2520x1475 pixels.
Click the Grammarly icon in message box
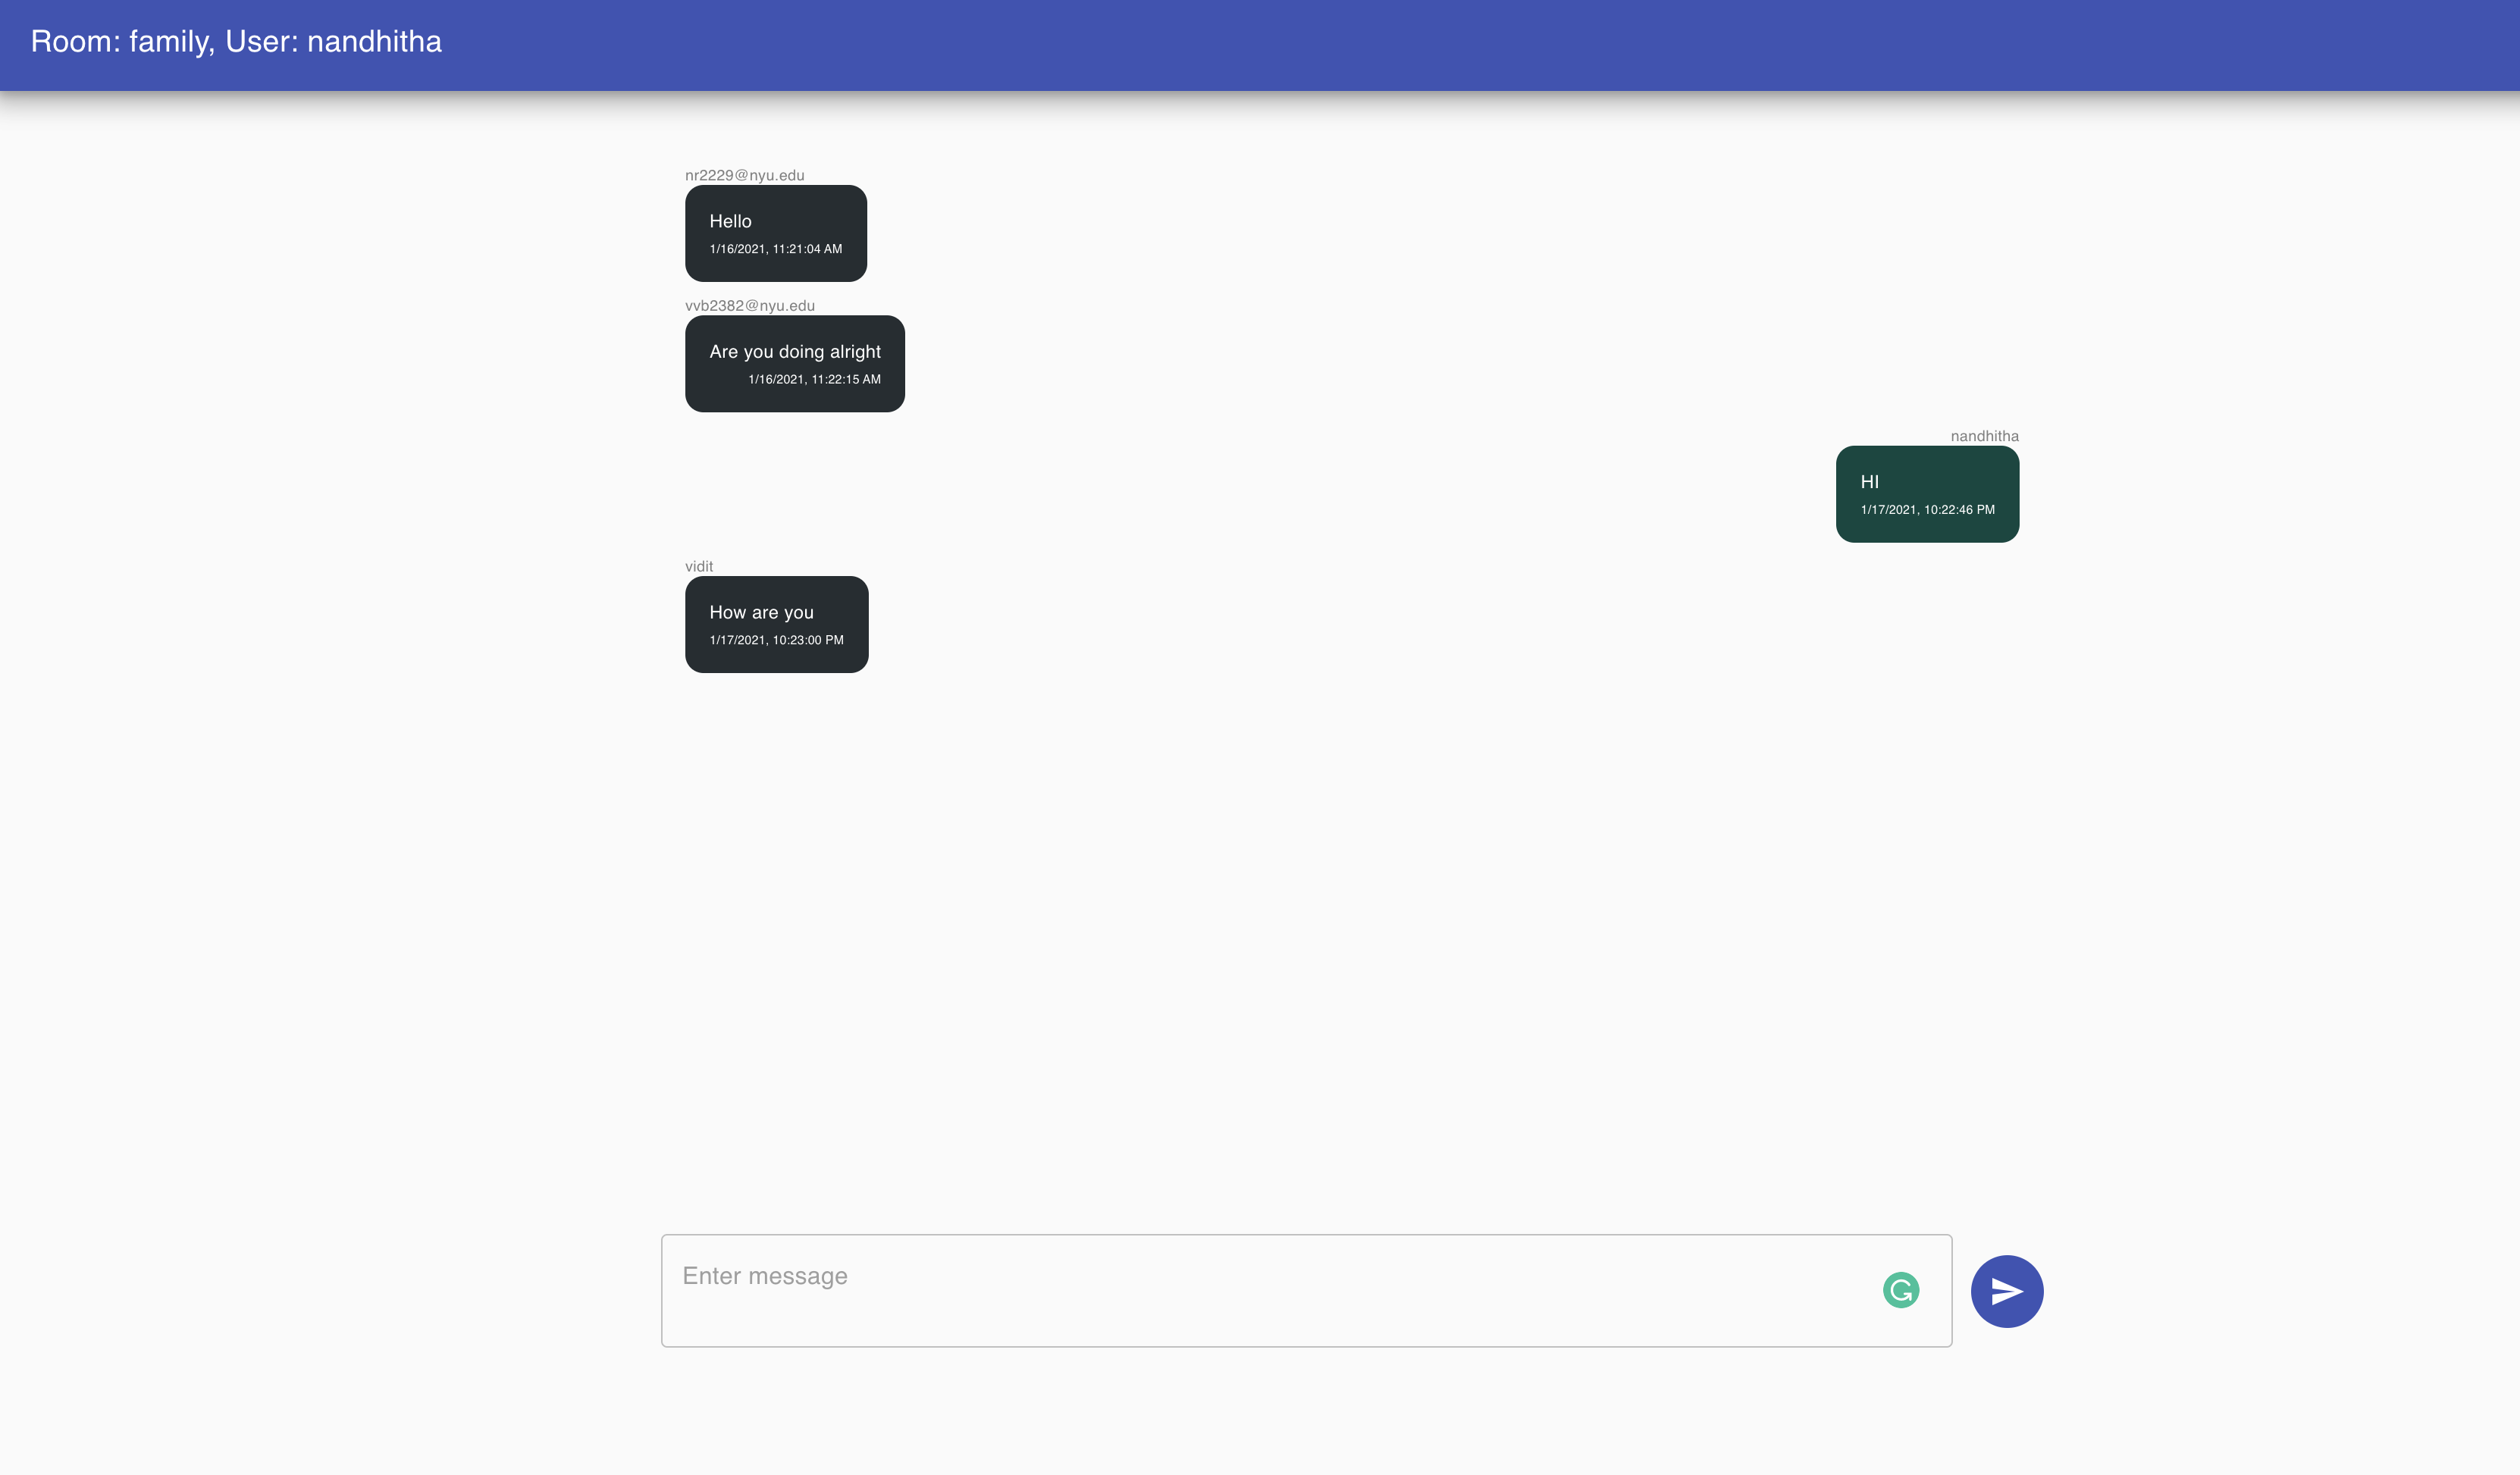click(x=1900, y=1290)
